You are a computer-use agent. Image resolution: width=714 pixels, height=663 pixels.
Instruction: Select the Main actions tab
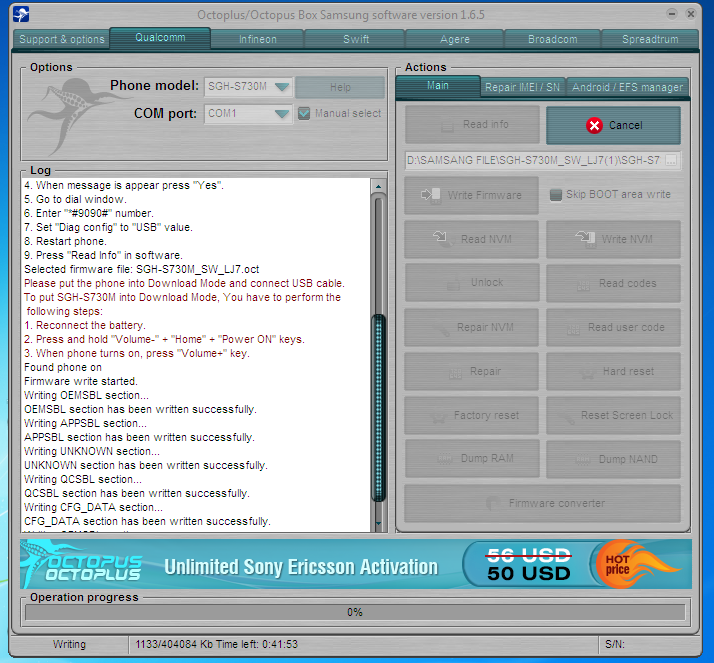(438, 86)
